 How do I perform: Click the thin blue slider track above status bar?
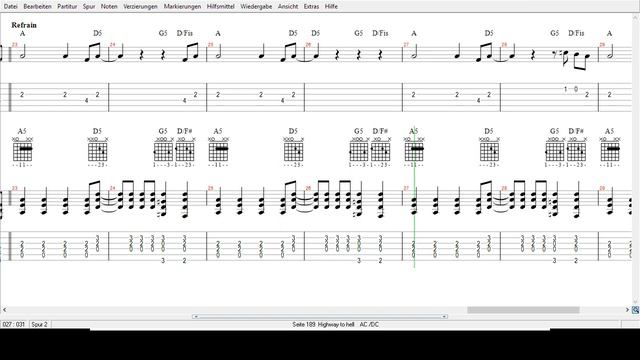pyautogui.click(x=320, y=316)
